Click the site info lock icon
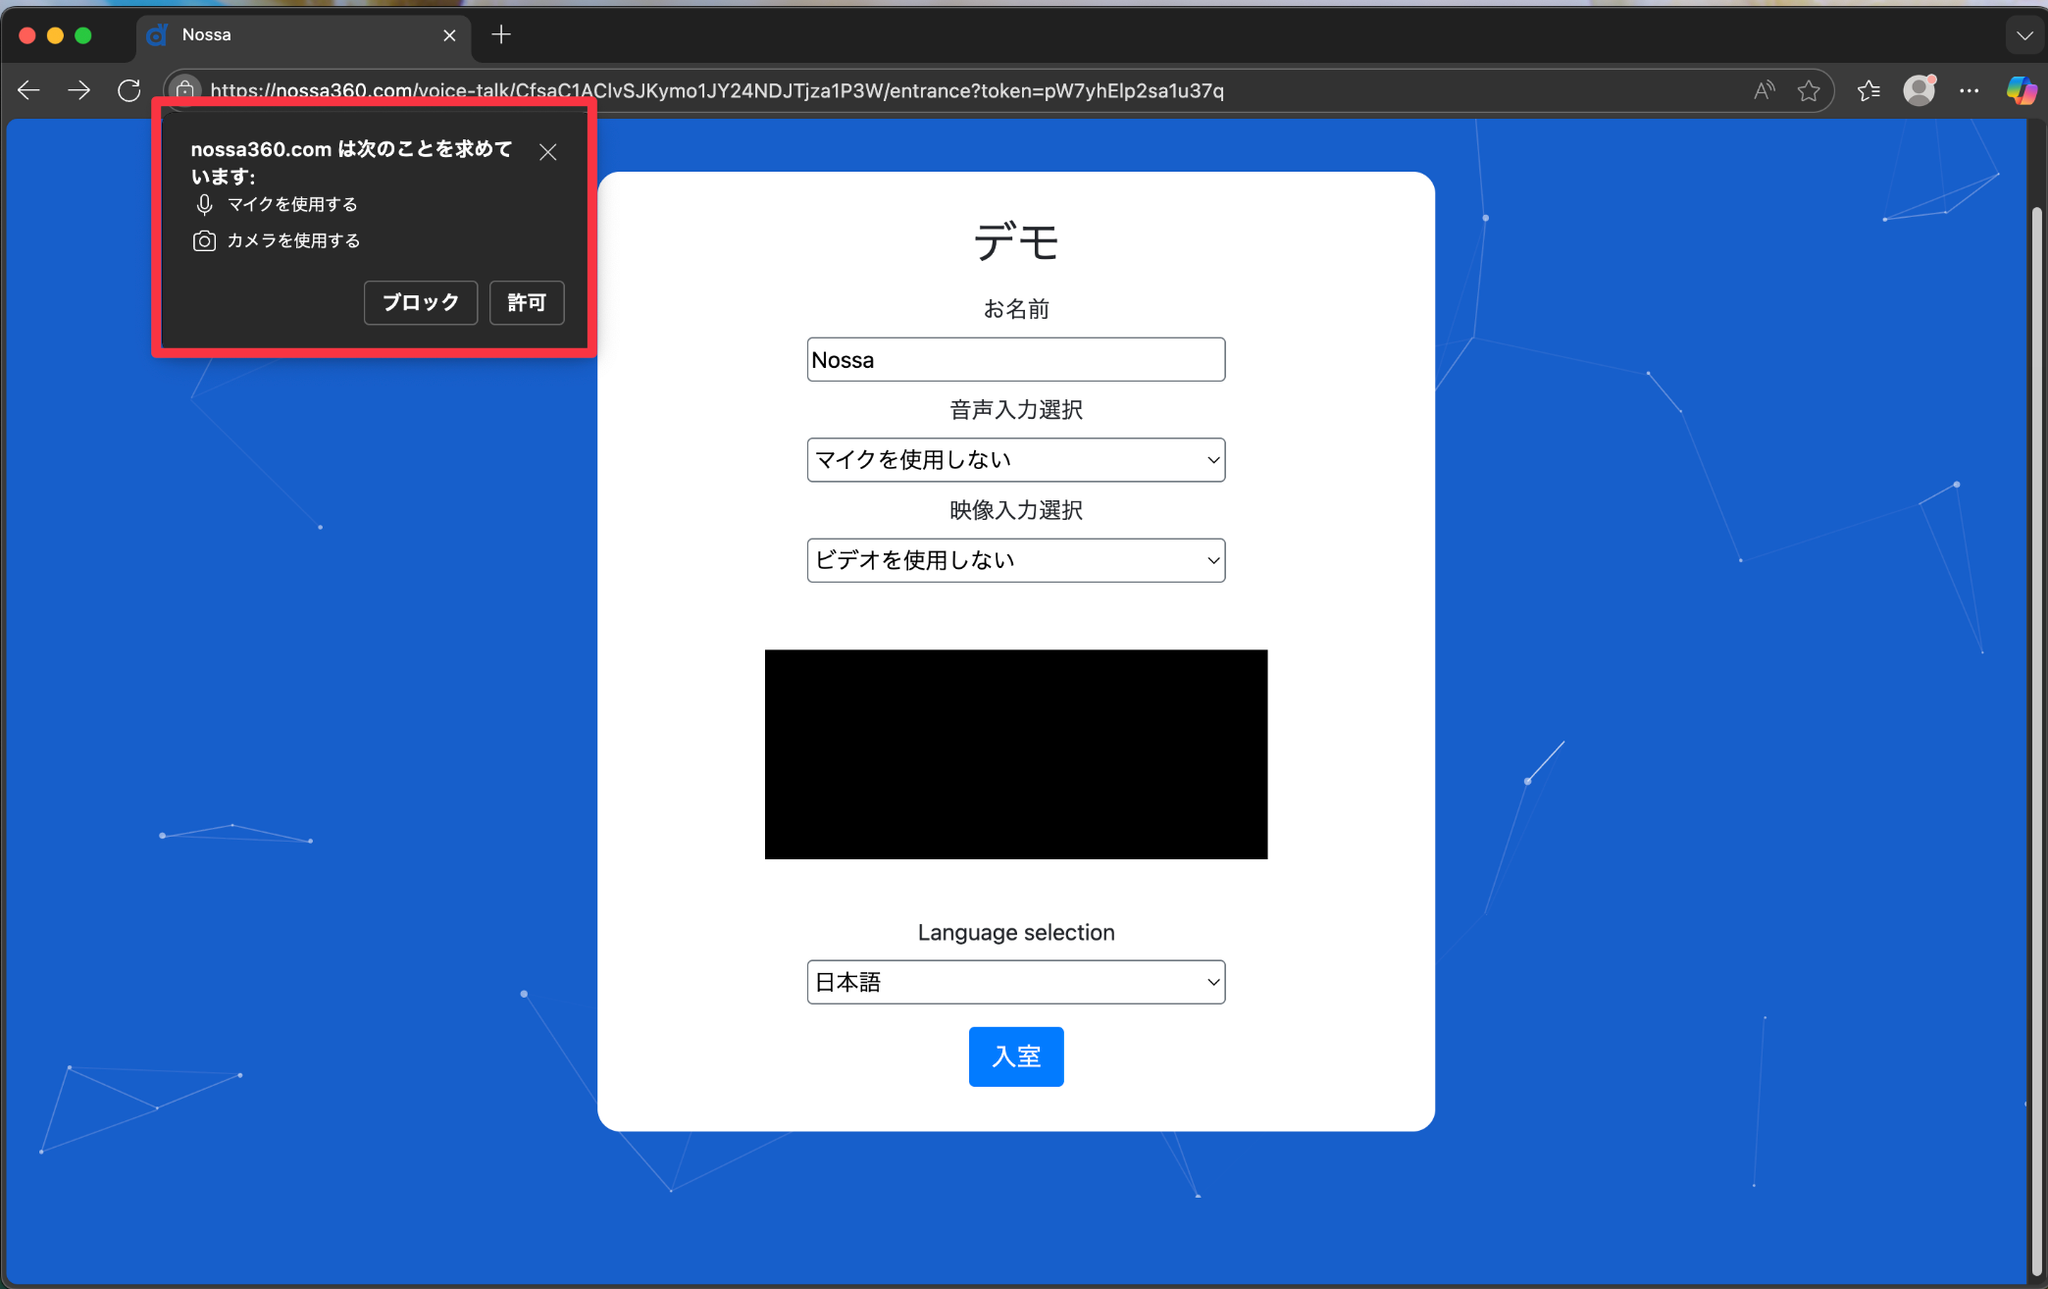Image resolution: width=2048 pixels, height=1289 pixels. click(x=185, y=90)
